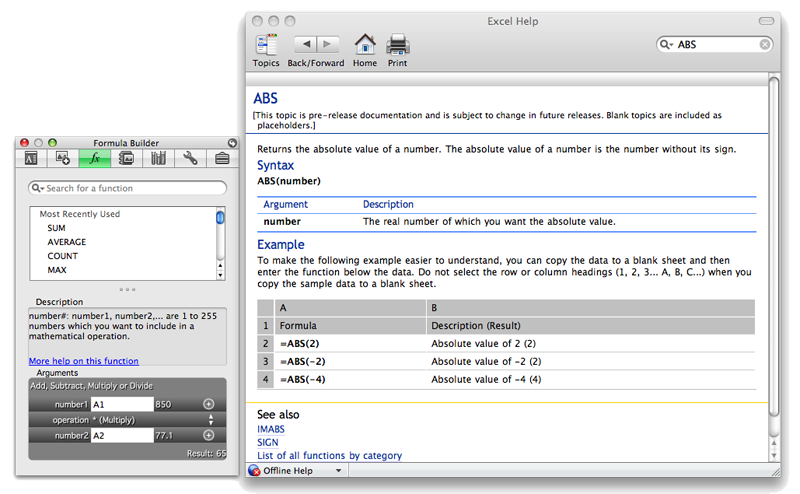Open the Project Palette briefcase tab
This screenshot has height=494, width=800.
coord(222,158)
